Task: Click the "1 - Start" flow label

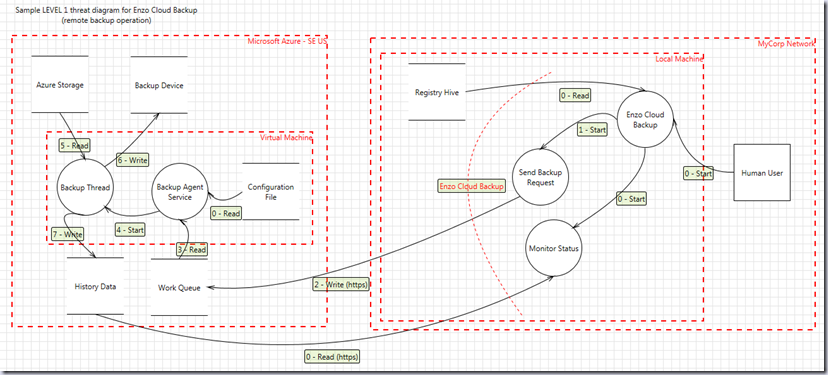Action: tap(592, 129)
